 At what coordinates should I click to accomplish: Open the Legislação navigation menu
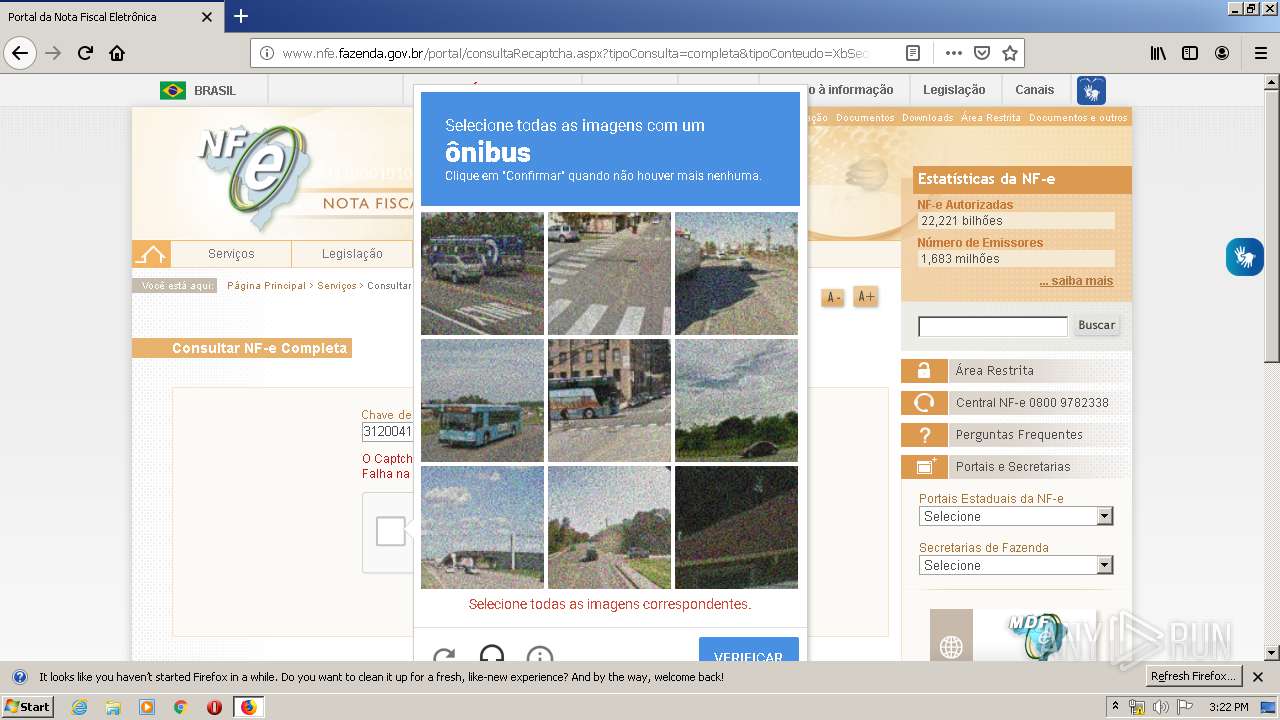[x=352, y=254]
